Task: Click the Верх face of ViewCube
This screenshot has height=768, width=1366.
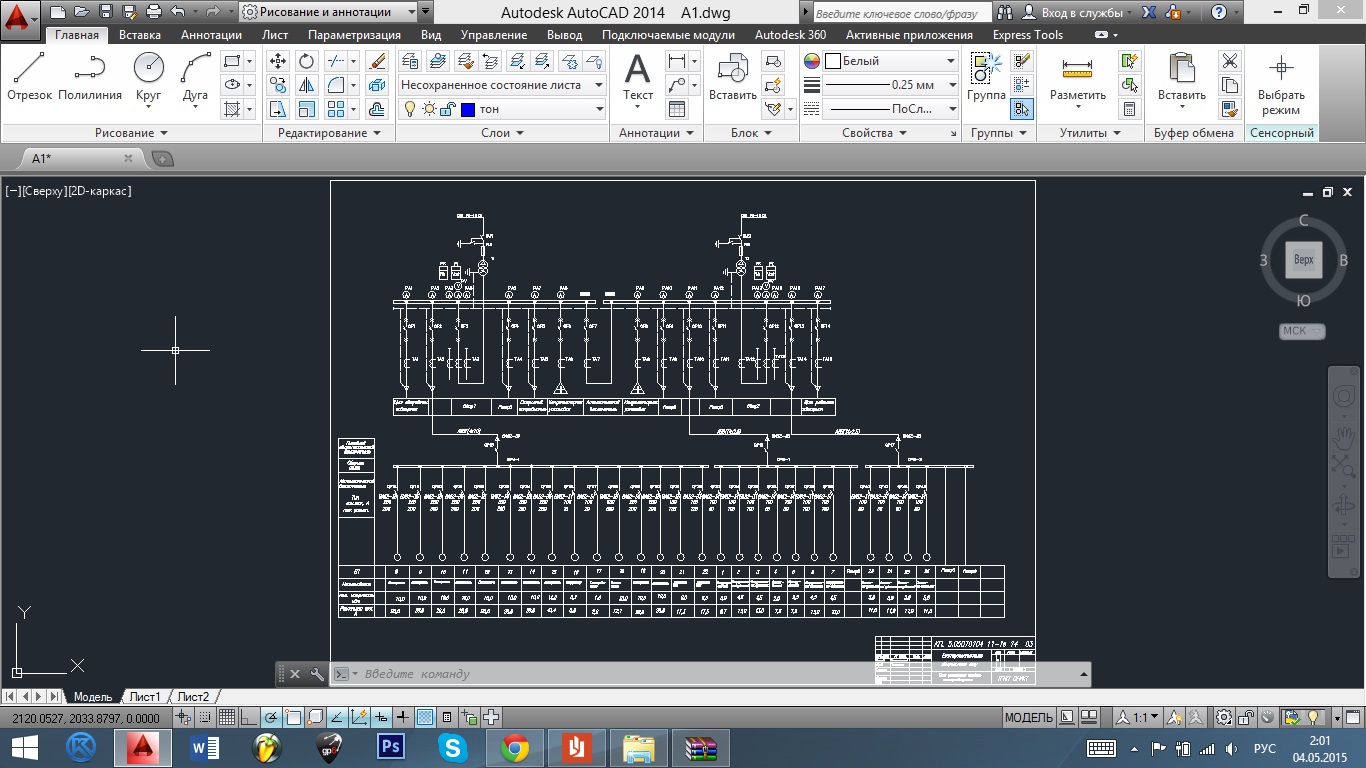Action: pyautogui.click(x=1304, y=259)
